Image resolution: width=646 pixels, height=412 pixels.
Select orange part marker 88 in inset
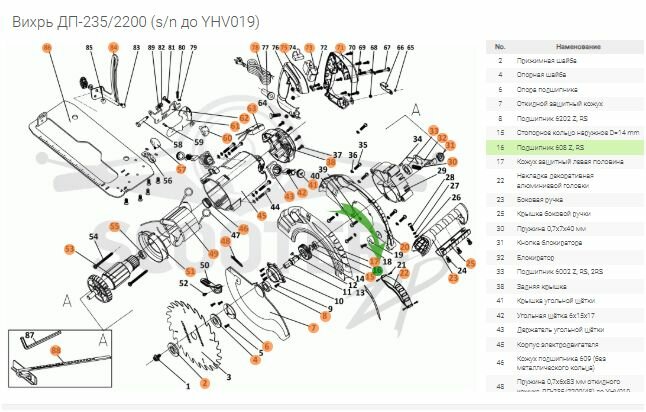coord(56,351)
